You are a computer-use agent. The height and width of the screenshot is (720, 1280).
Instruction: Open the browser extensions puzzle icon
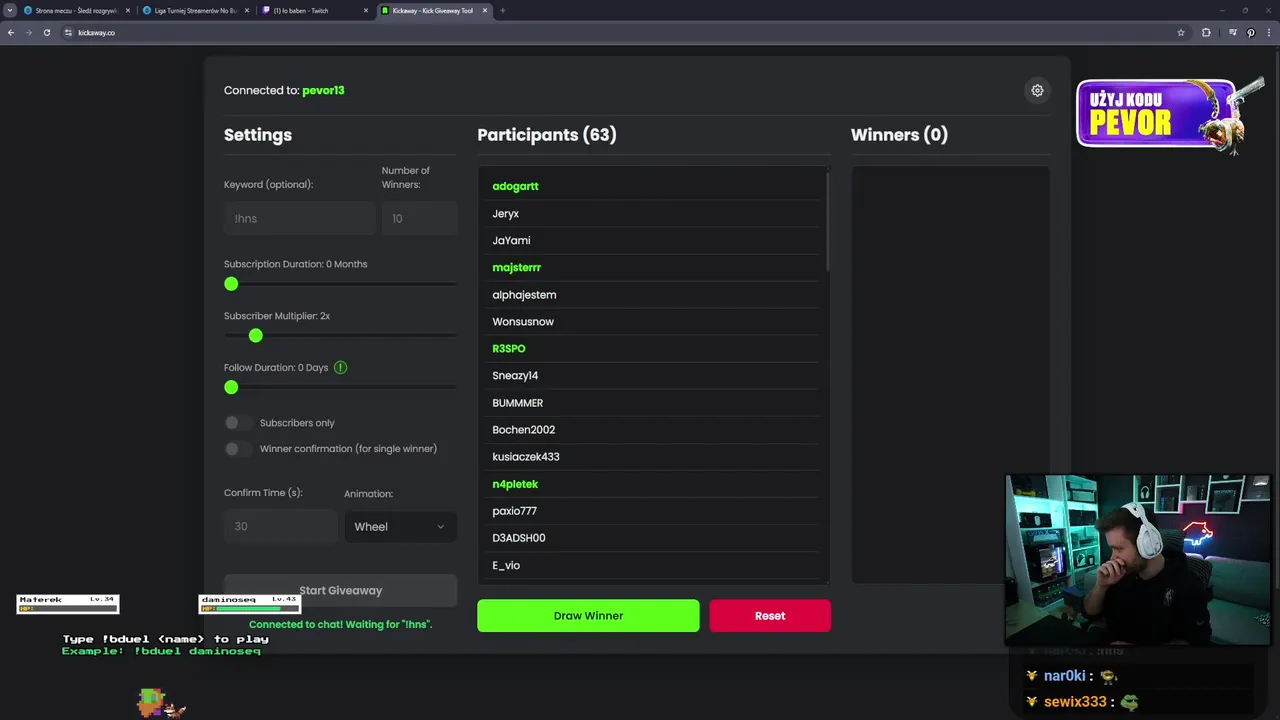pyautogui.click(x=1206, y=32)
